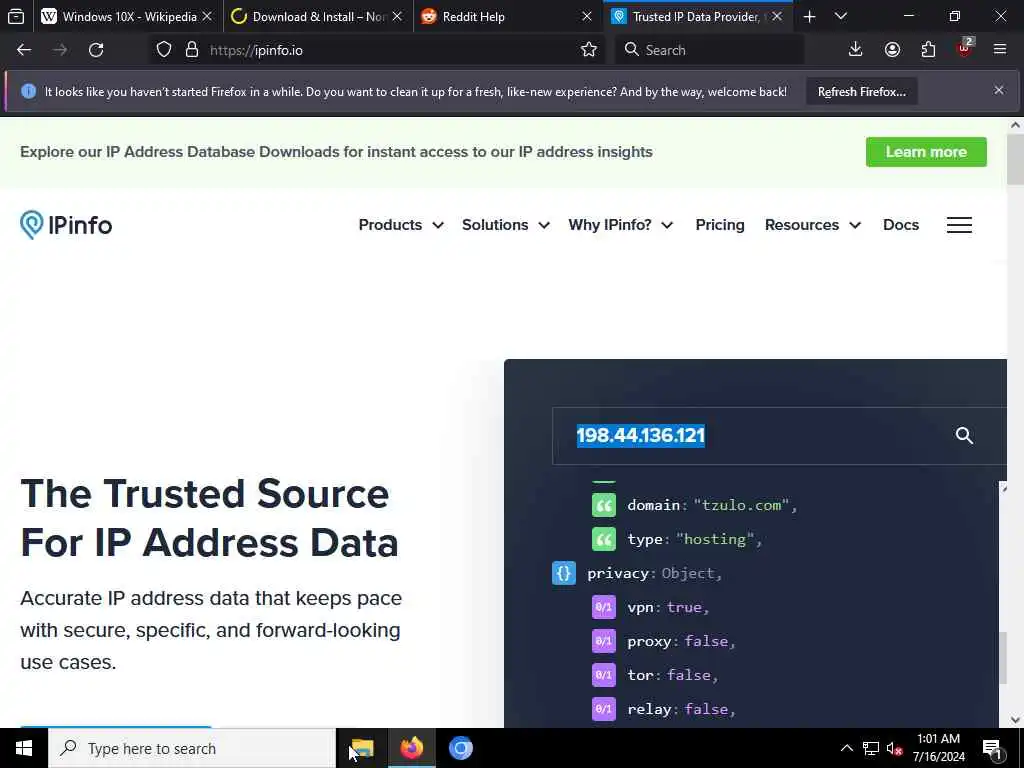This screenshot has height=768, width=1024.
Task: Click the taskbar Type here to search box
Action: coord(192,748)
